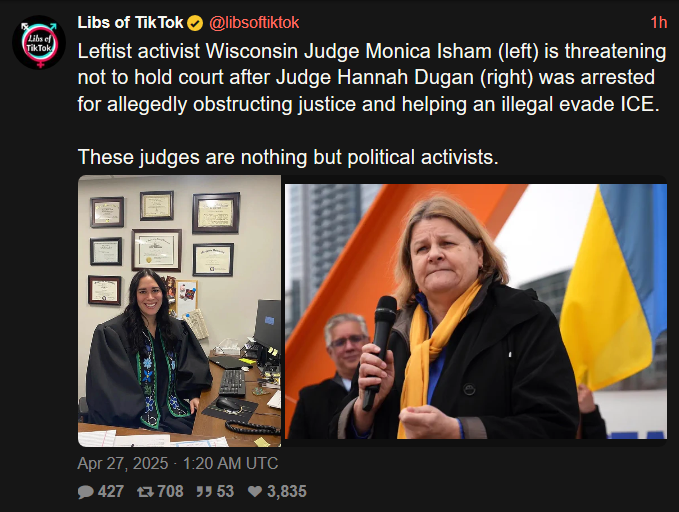Open the Apr 27, 2025 date permalink
The width and height of the screenshot is (679, 512).
tap(178, 463)
